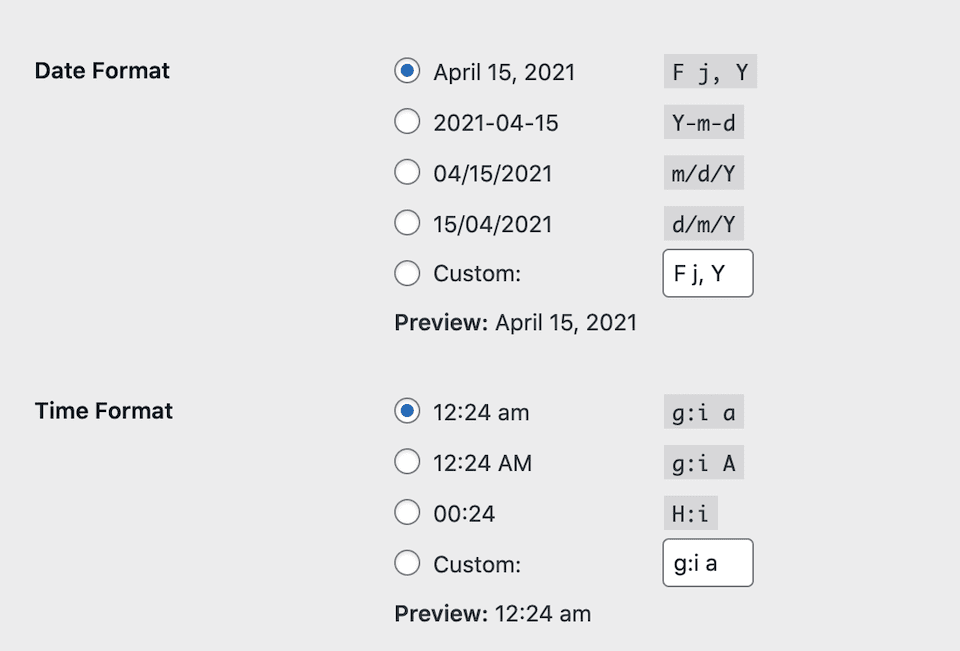This screenshot has height=651, width=960.
Task: Choose the 2021-04-15 date format option
Action: pyautogui.click(x=407, y=121)
